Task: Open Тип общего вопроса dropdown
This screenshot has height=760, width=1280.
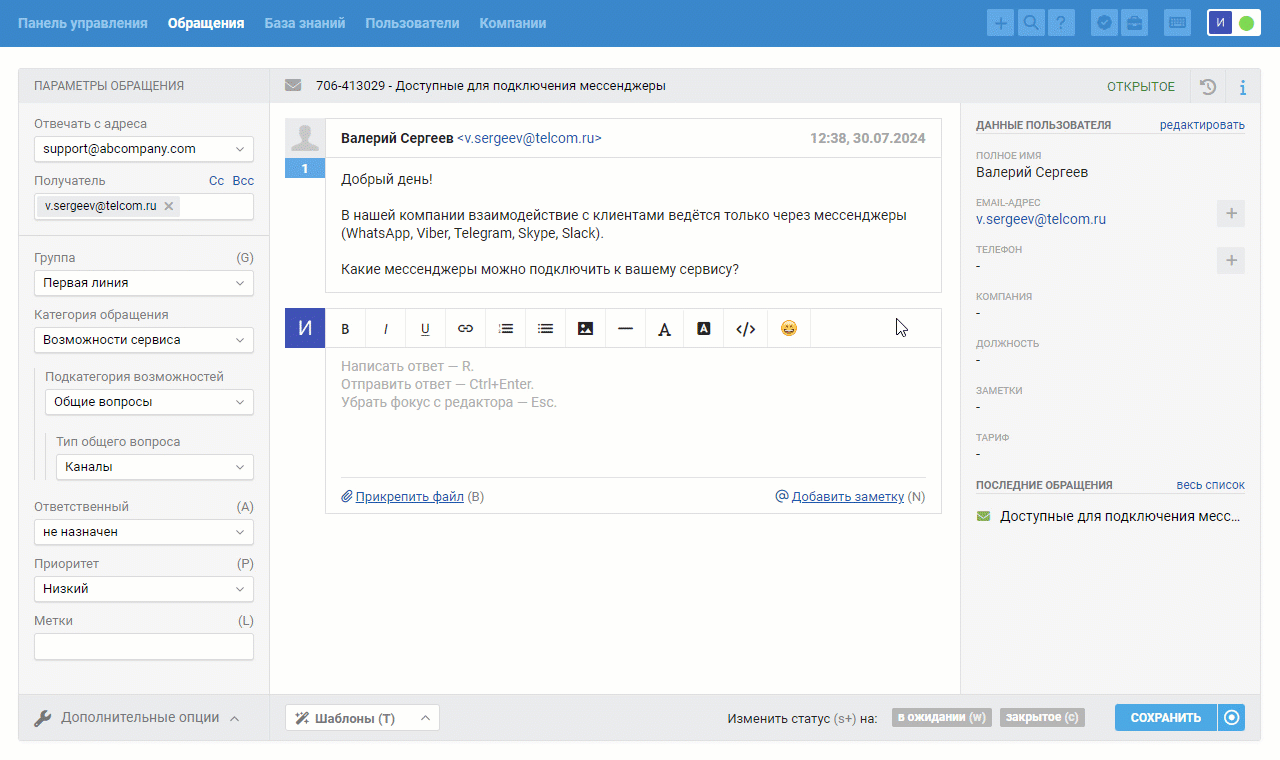Action: pos(155,467)
